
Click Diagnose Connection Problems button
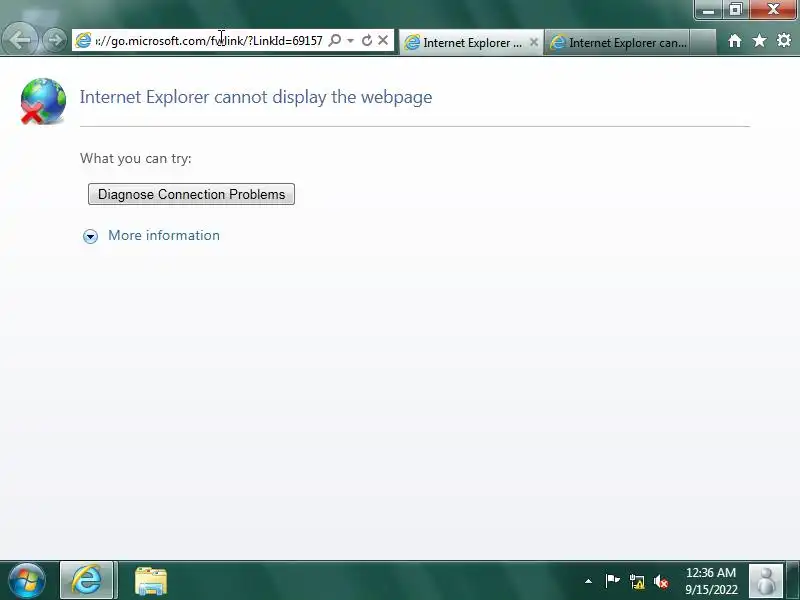click(x=191, y=194)
